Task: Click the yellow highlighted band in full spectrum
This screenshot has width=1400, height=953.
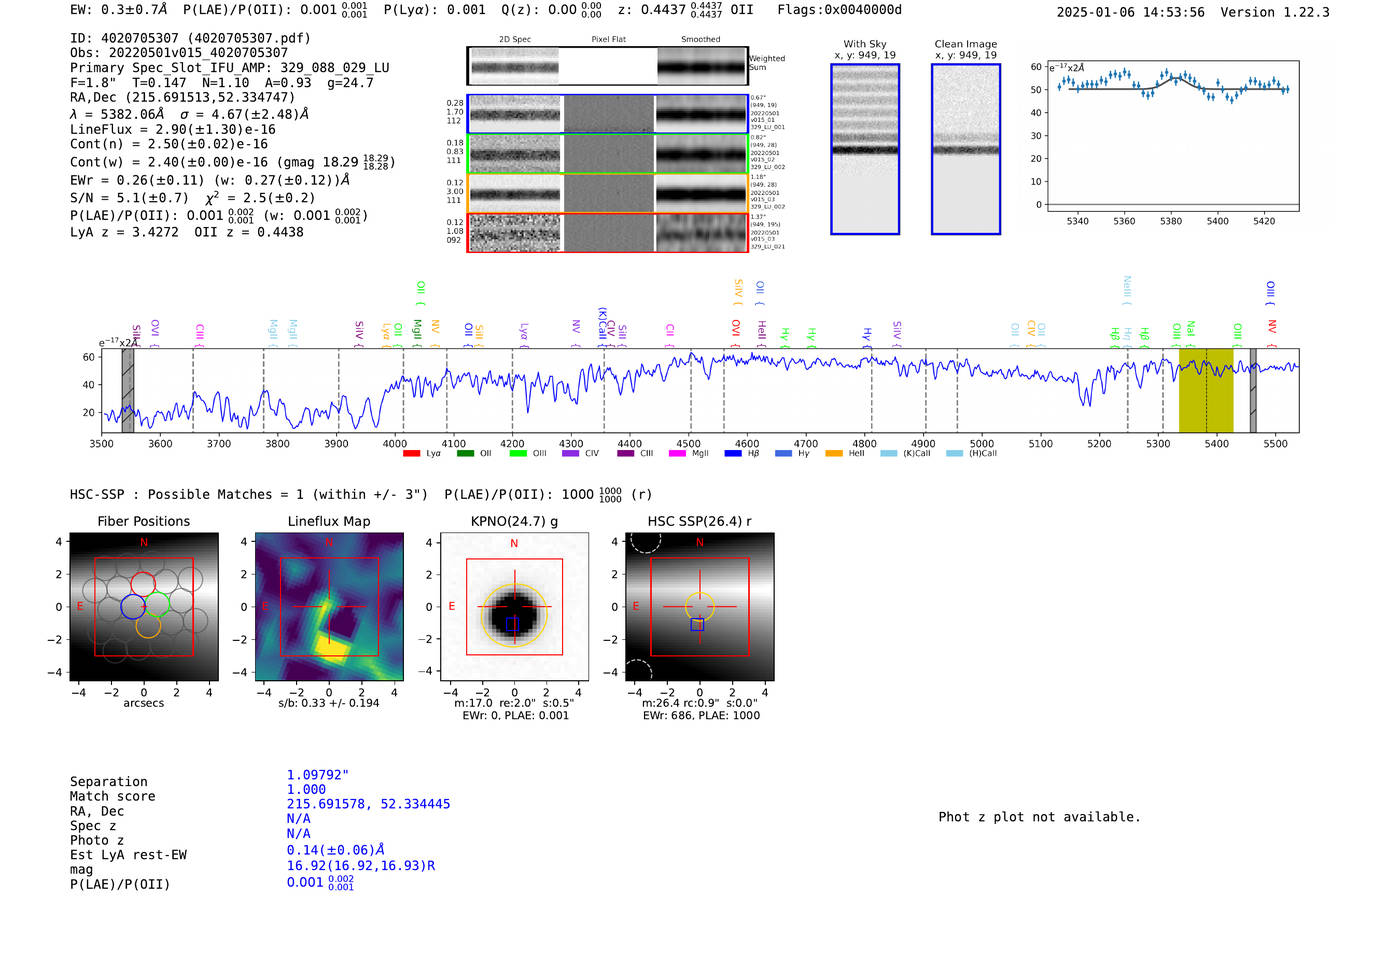Action: [x=1206, y=390]
